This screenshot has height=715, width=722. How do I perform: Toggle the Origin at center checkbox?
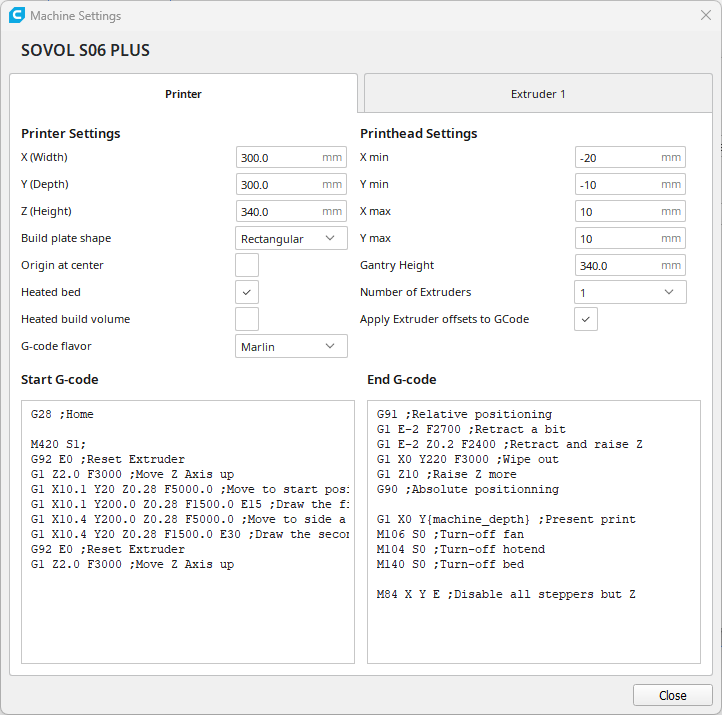pyautogui.click(x=247, y=265)
